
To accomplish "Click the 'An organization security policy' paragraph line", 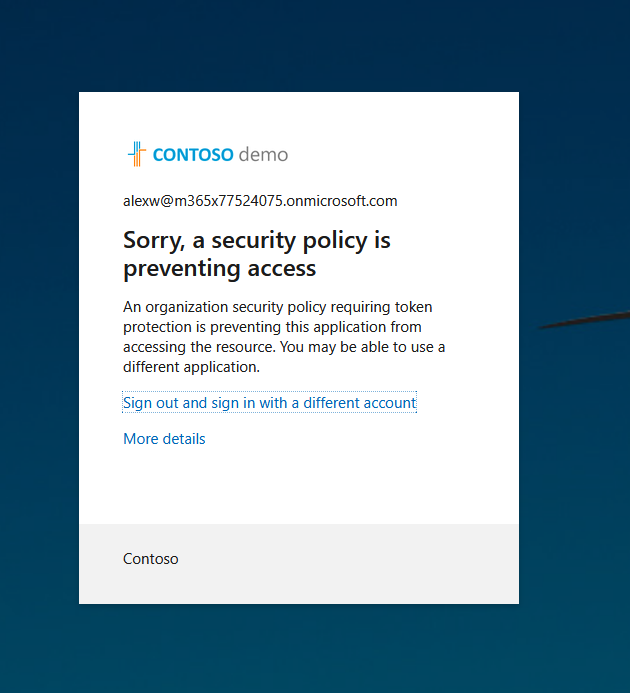I will (x=277, y=307).
